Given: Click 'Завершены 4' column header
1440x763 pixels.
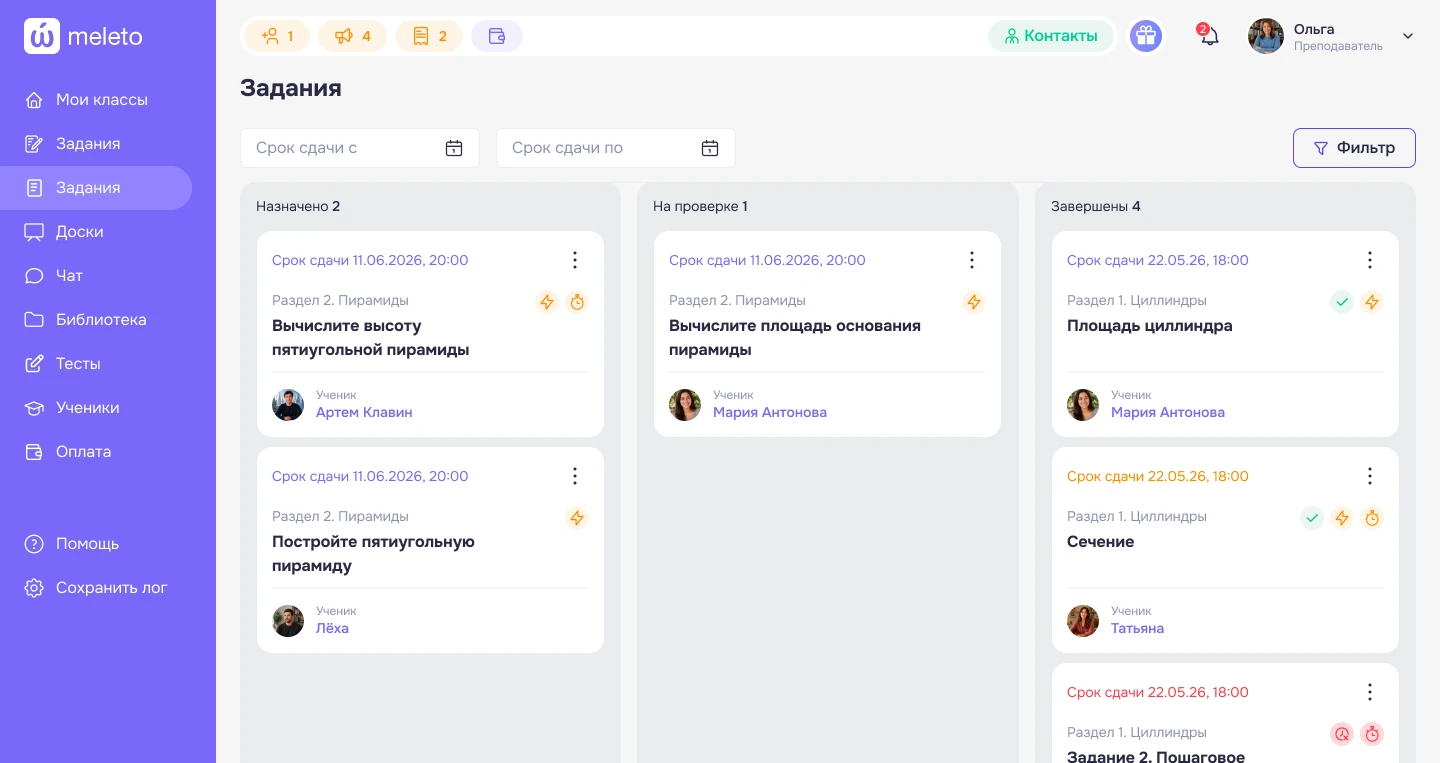Looking at the screenshot, I should [1096, 206].
